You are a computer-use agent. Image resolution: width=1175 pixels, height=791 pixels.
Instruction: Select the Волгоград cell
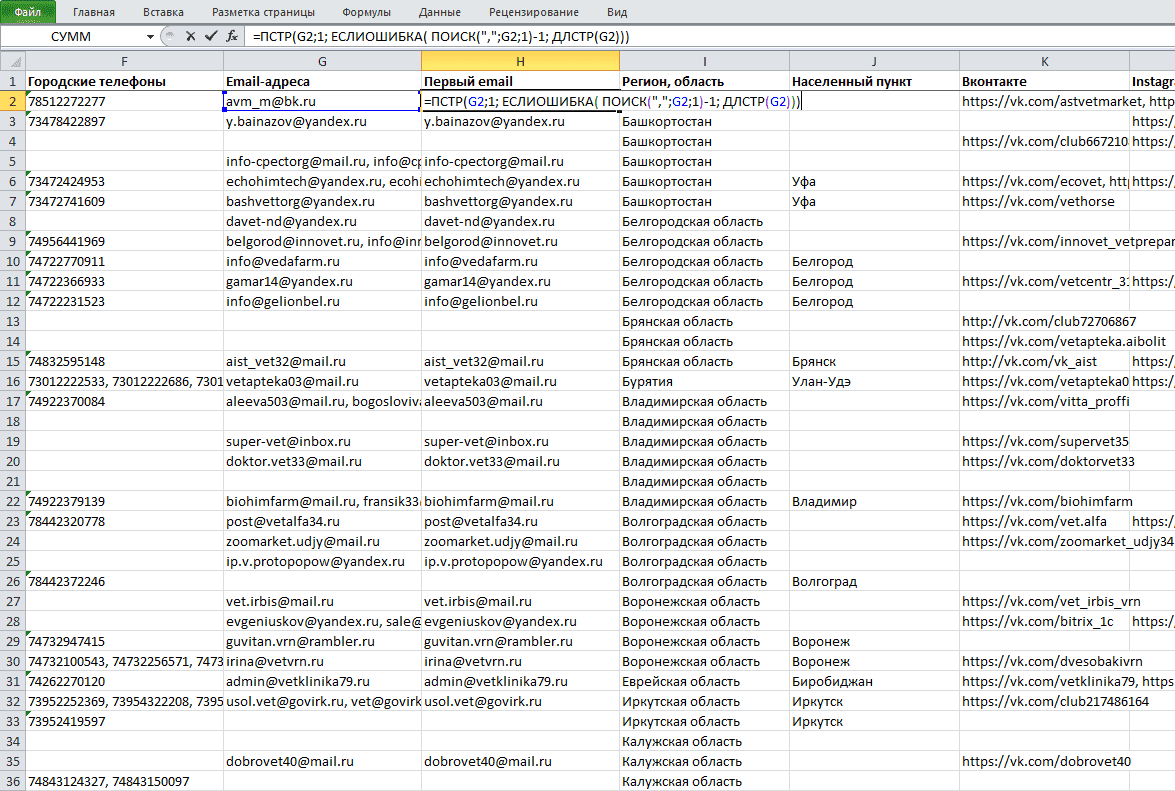click(x=875, y=581)
